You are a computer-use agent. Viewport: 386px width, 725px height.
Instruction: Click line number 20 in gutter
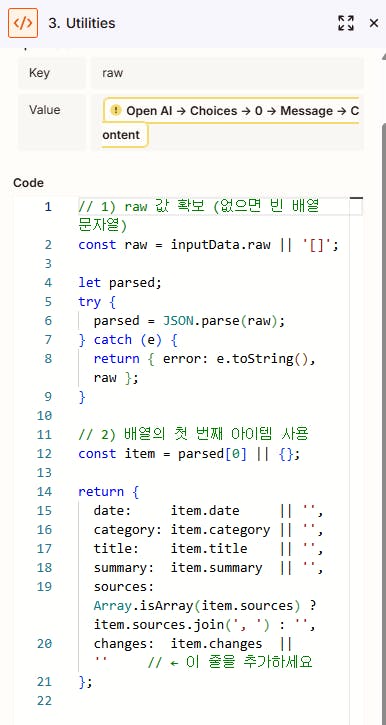coord(44,643)
